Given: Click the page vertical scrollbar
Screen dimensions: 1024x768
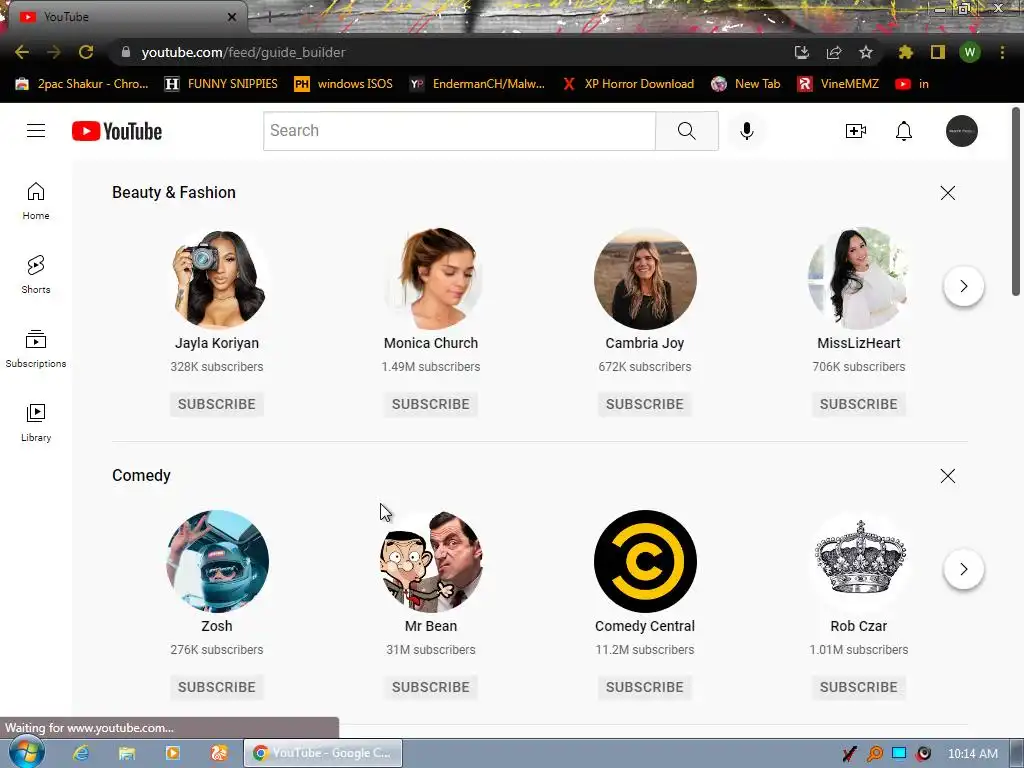Looking at the screenshot, I should tap(1016, 202).
